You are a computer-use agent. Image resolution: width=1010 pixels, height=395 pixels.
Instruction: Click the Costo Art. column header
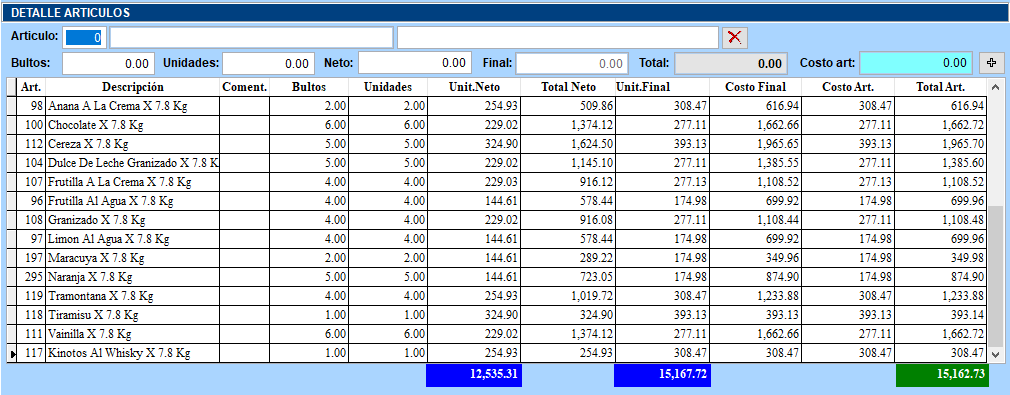click(x=848, y=87)
